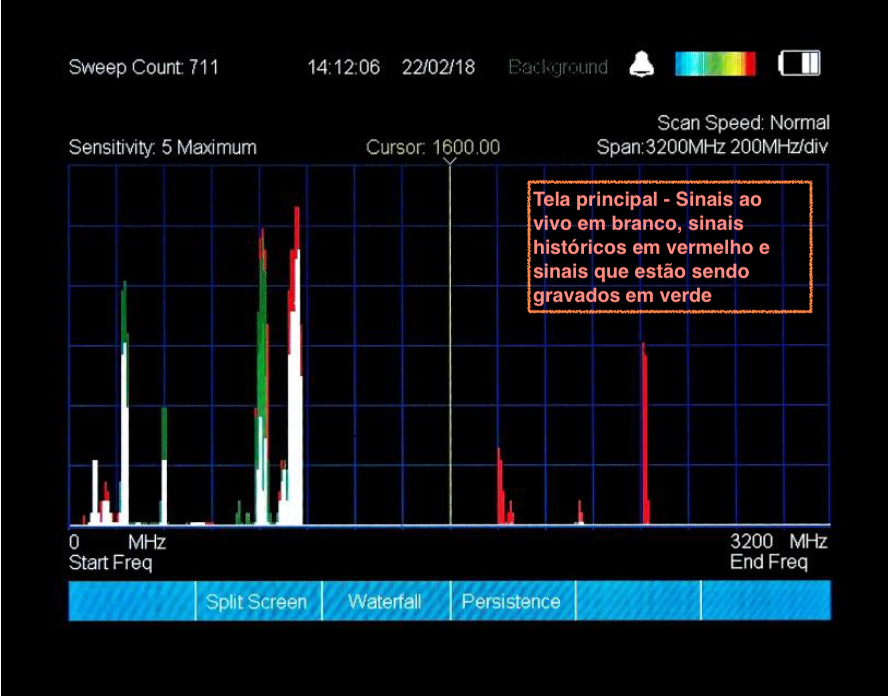888x696 pixels.
Task: Click the rainbow color scale bar
Action: tap(715, 65)
